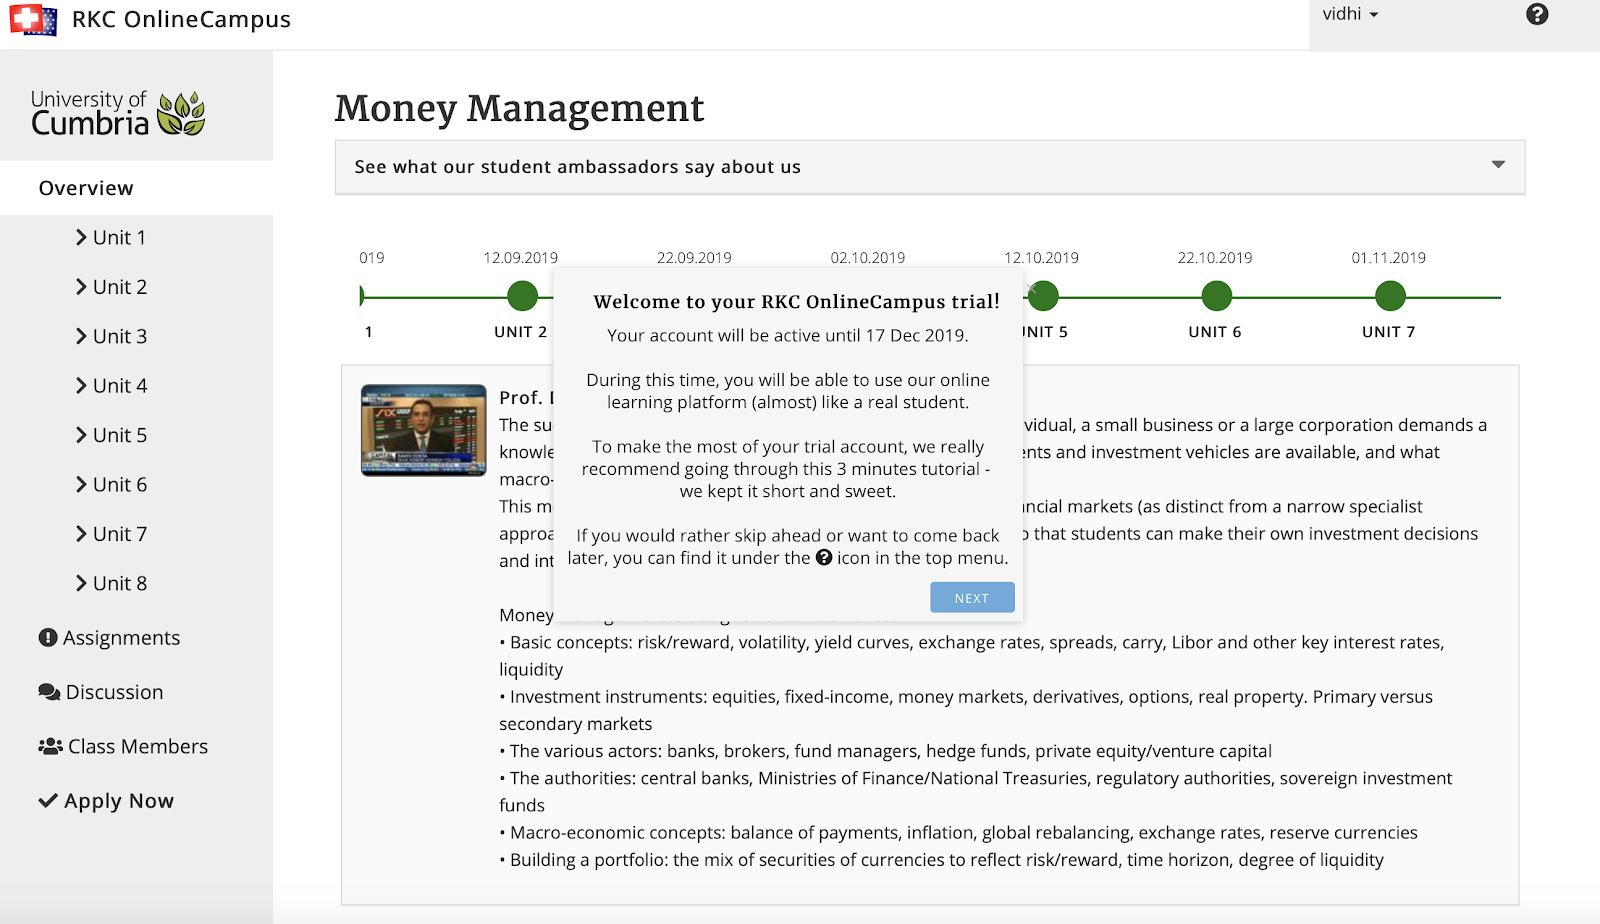The width and height of the screenshot is (1600, 924).
Task: Select the UNIT 5 timeline dot
Action: coord(1043,296)
